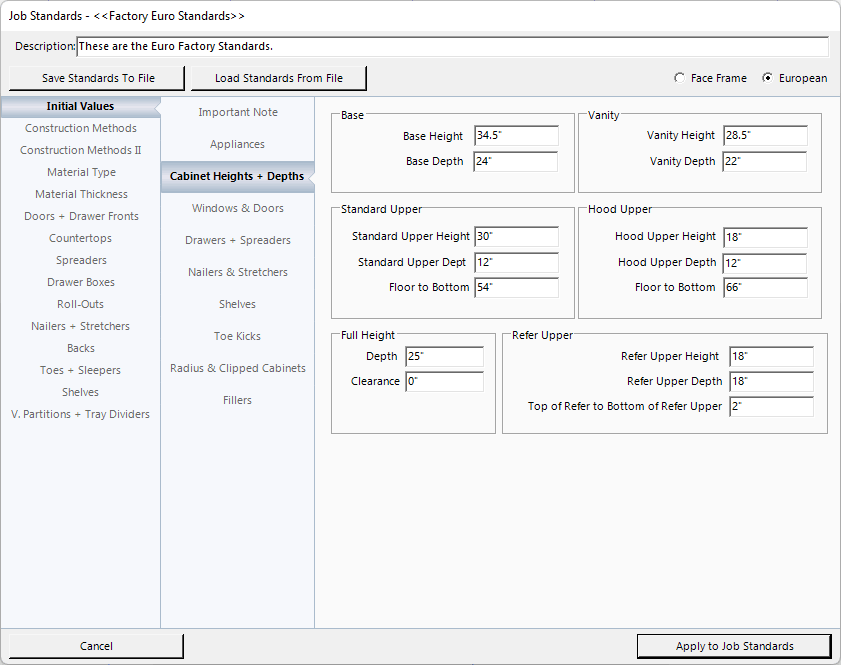The height and width of the screenshot is (665, 841).
Task: Cancel the Job Standards dialog
Action: (96, 646)
